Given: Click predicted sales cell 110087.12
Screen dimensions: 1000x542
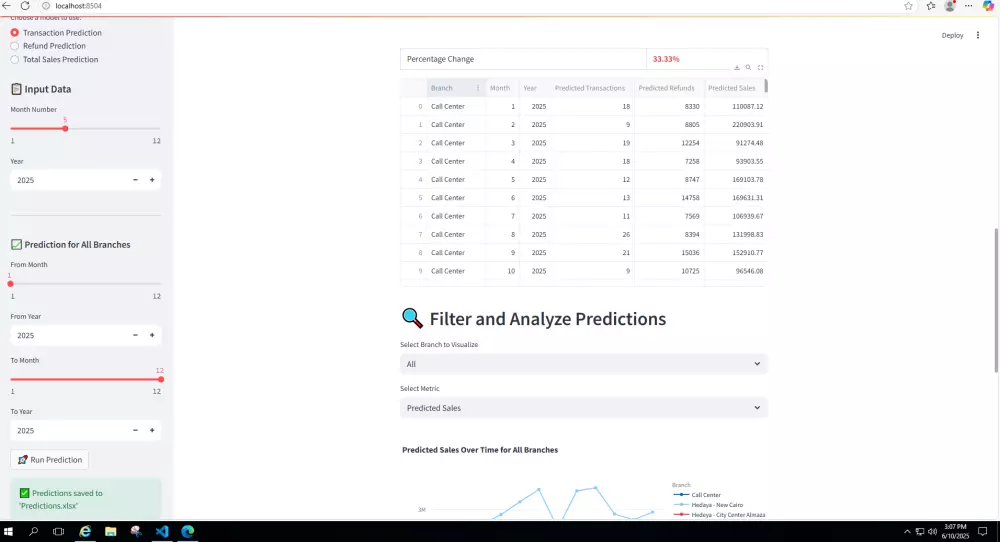Looking at the screenshot, I should (x=734, y=106).
